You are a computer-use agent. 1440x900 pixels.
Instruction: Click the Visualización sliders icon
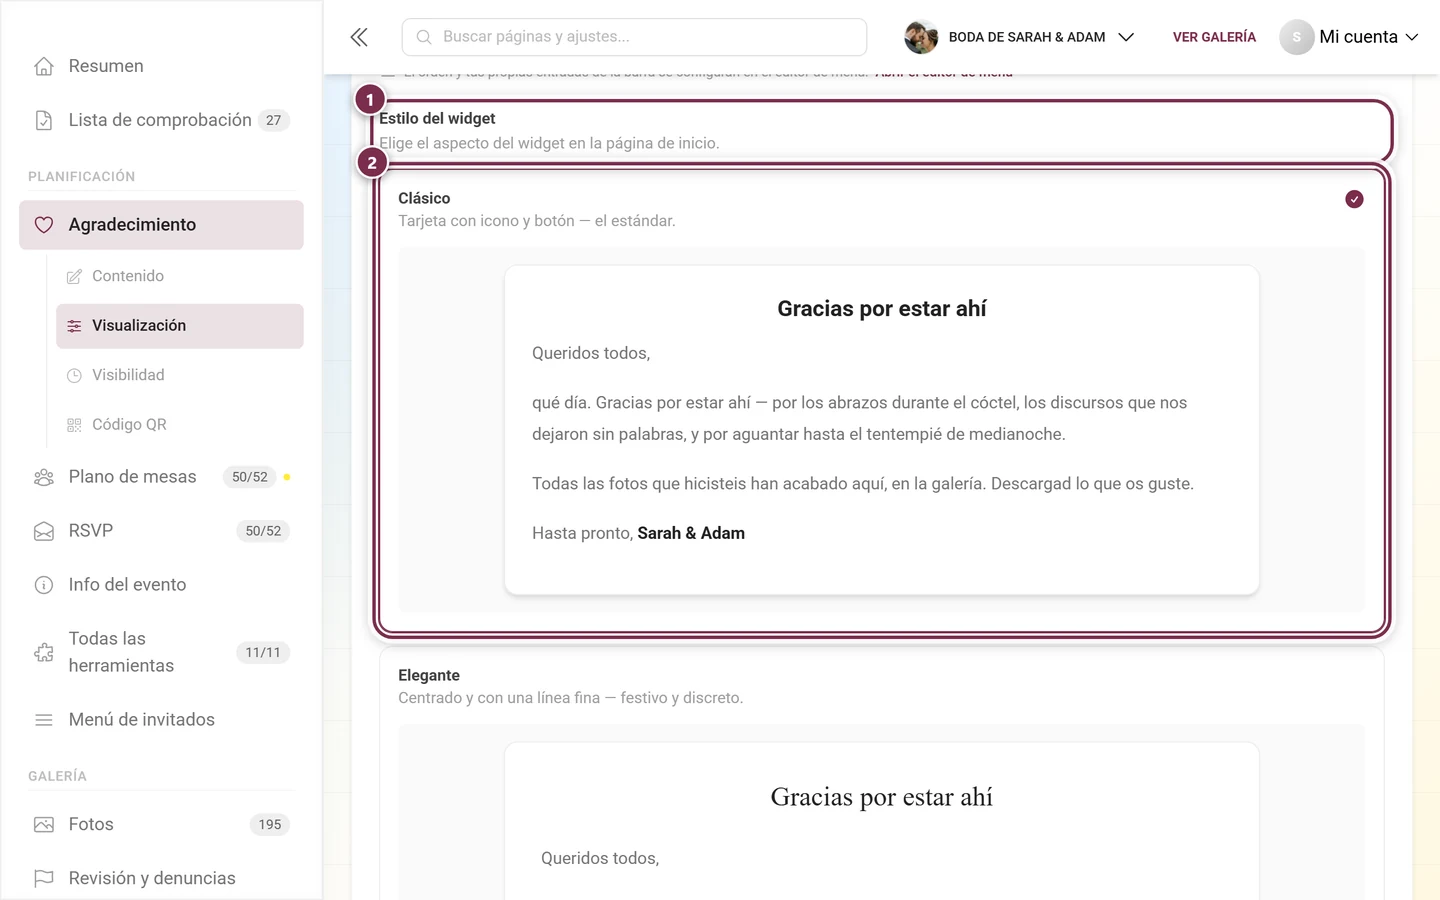tap(74, 326)
